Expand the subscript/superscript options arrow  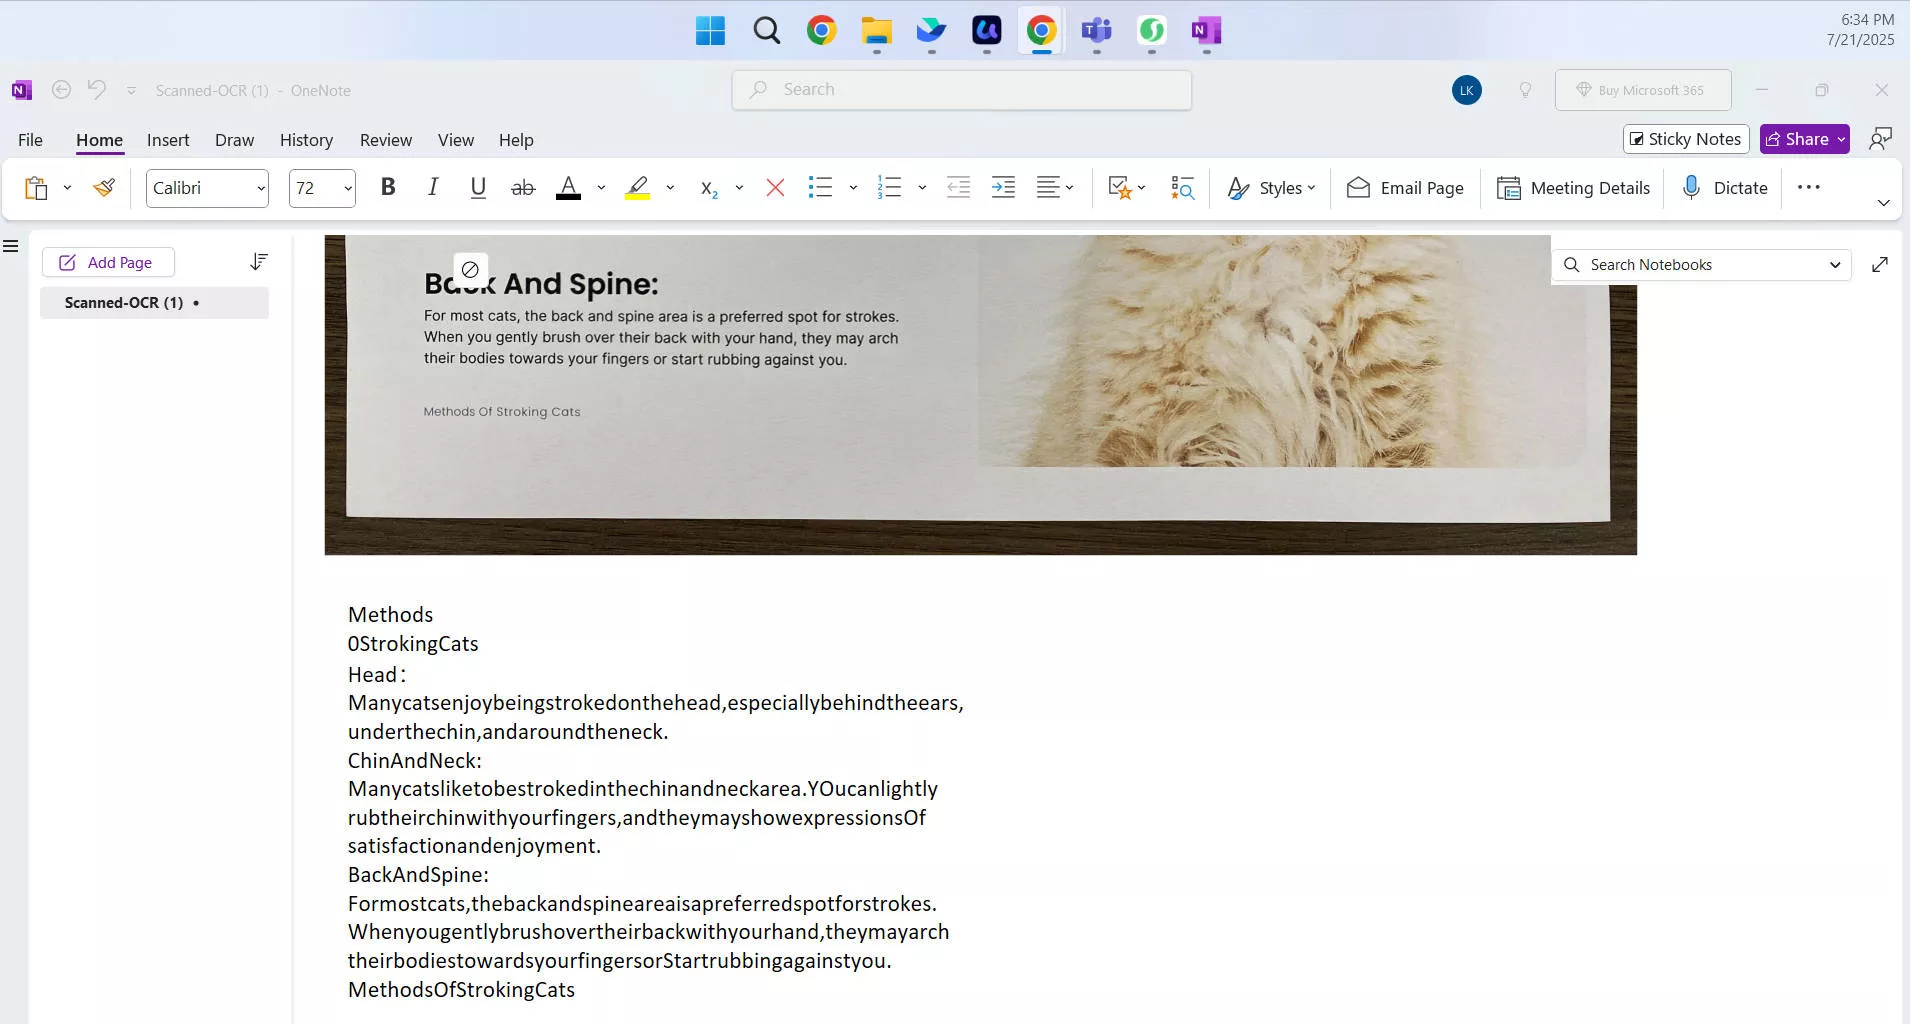pos(739,188)
